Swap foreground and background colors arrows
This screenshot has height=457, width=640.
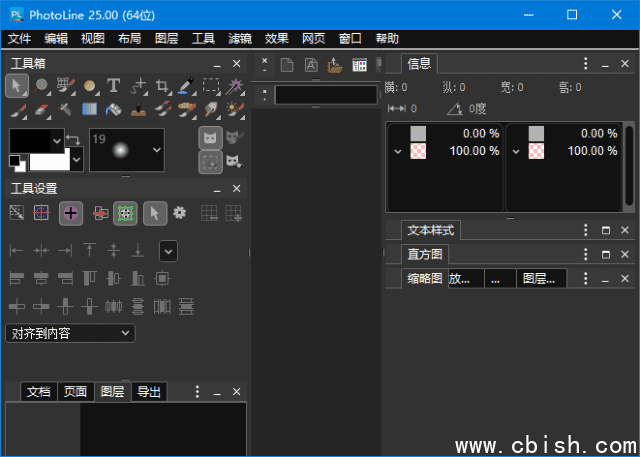[73, 140]
